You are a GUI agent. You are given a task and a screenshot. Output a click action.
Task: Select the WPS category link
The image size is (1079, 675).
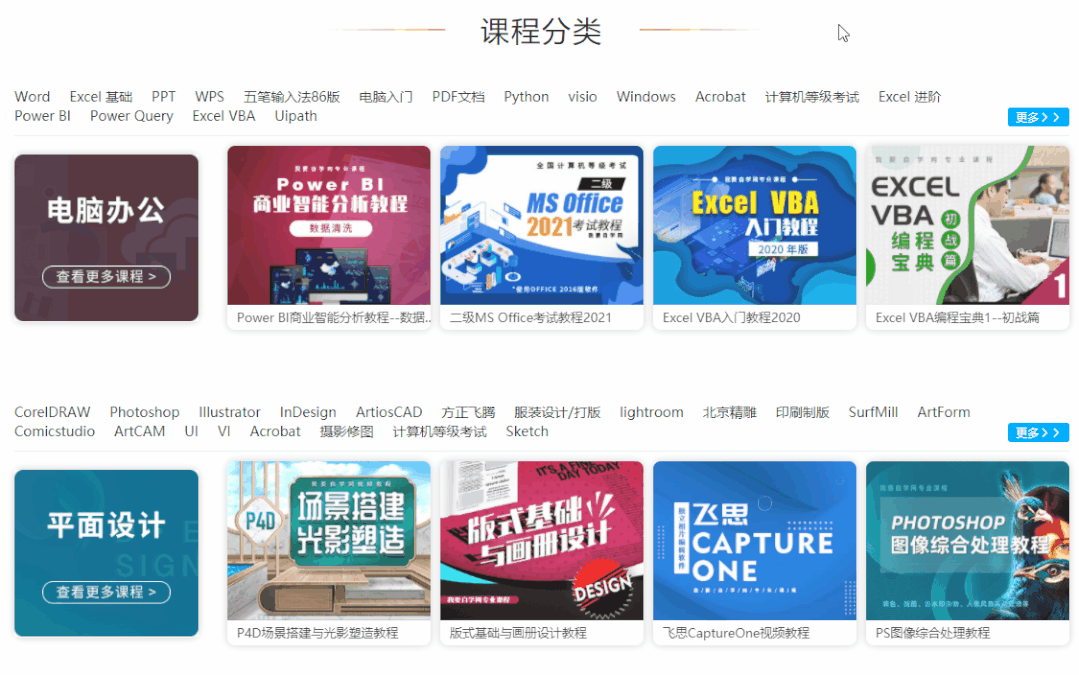pyautogui.click(x=209, y=97)
